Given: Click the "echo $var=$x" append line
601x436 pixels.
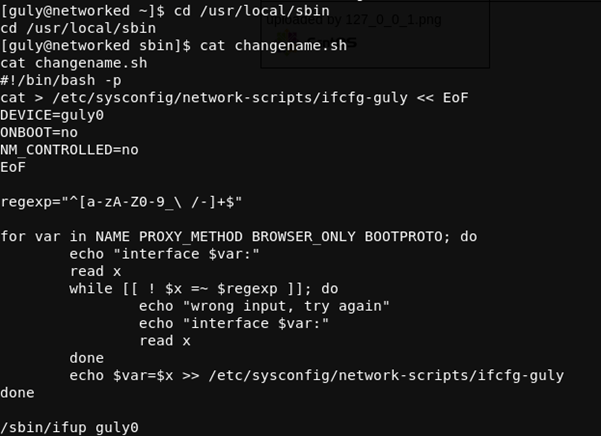Looking at the screenshot, I should point(316,376).
